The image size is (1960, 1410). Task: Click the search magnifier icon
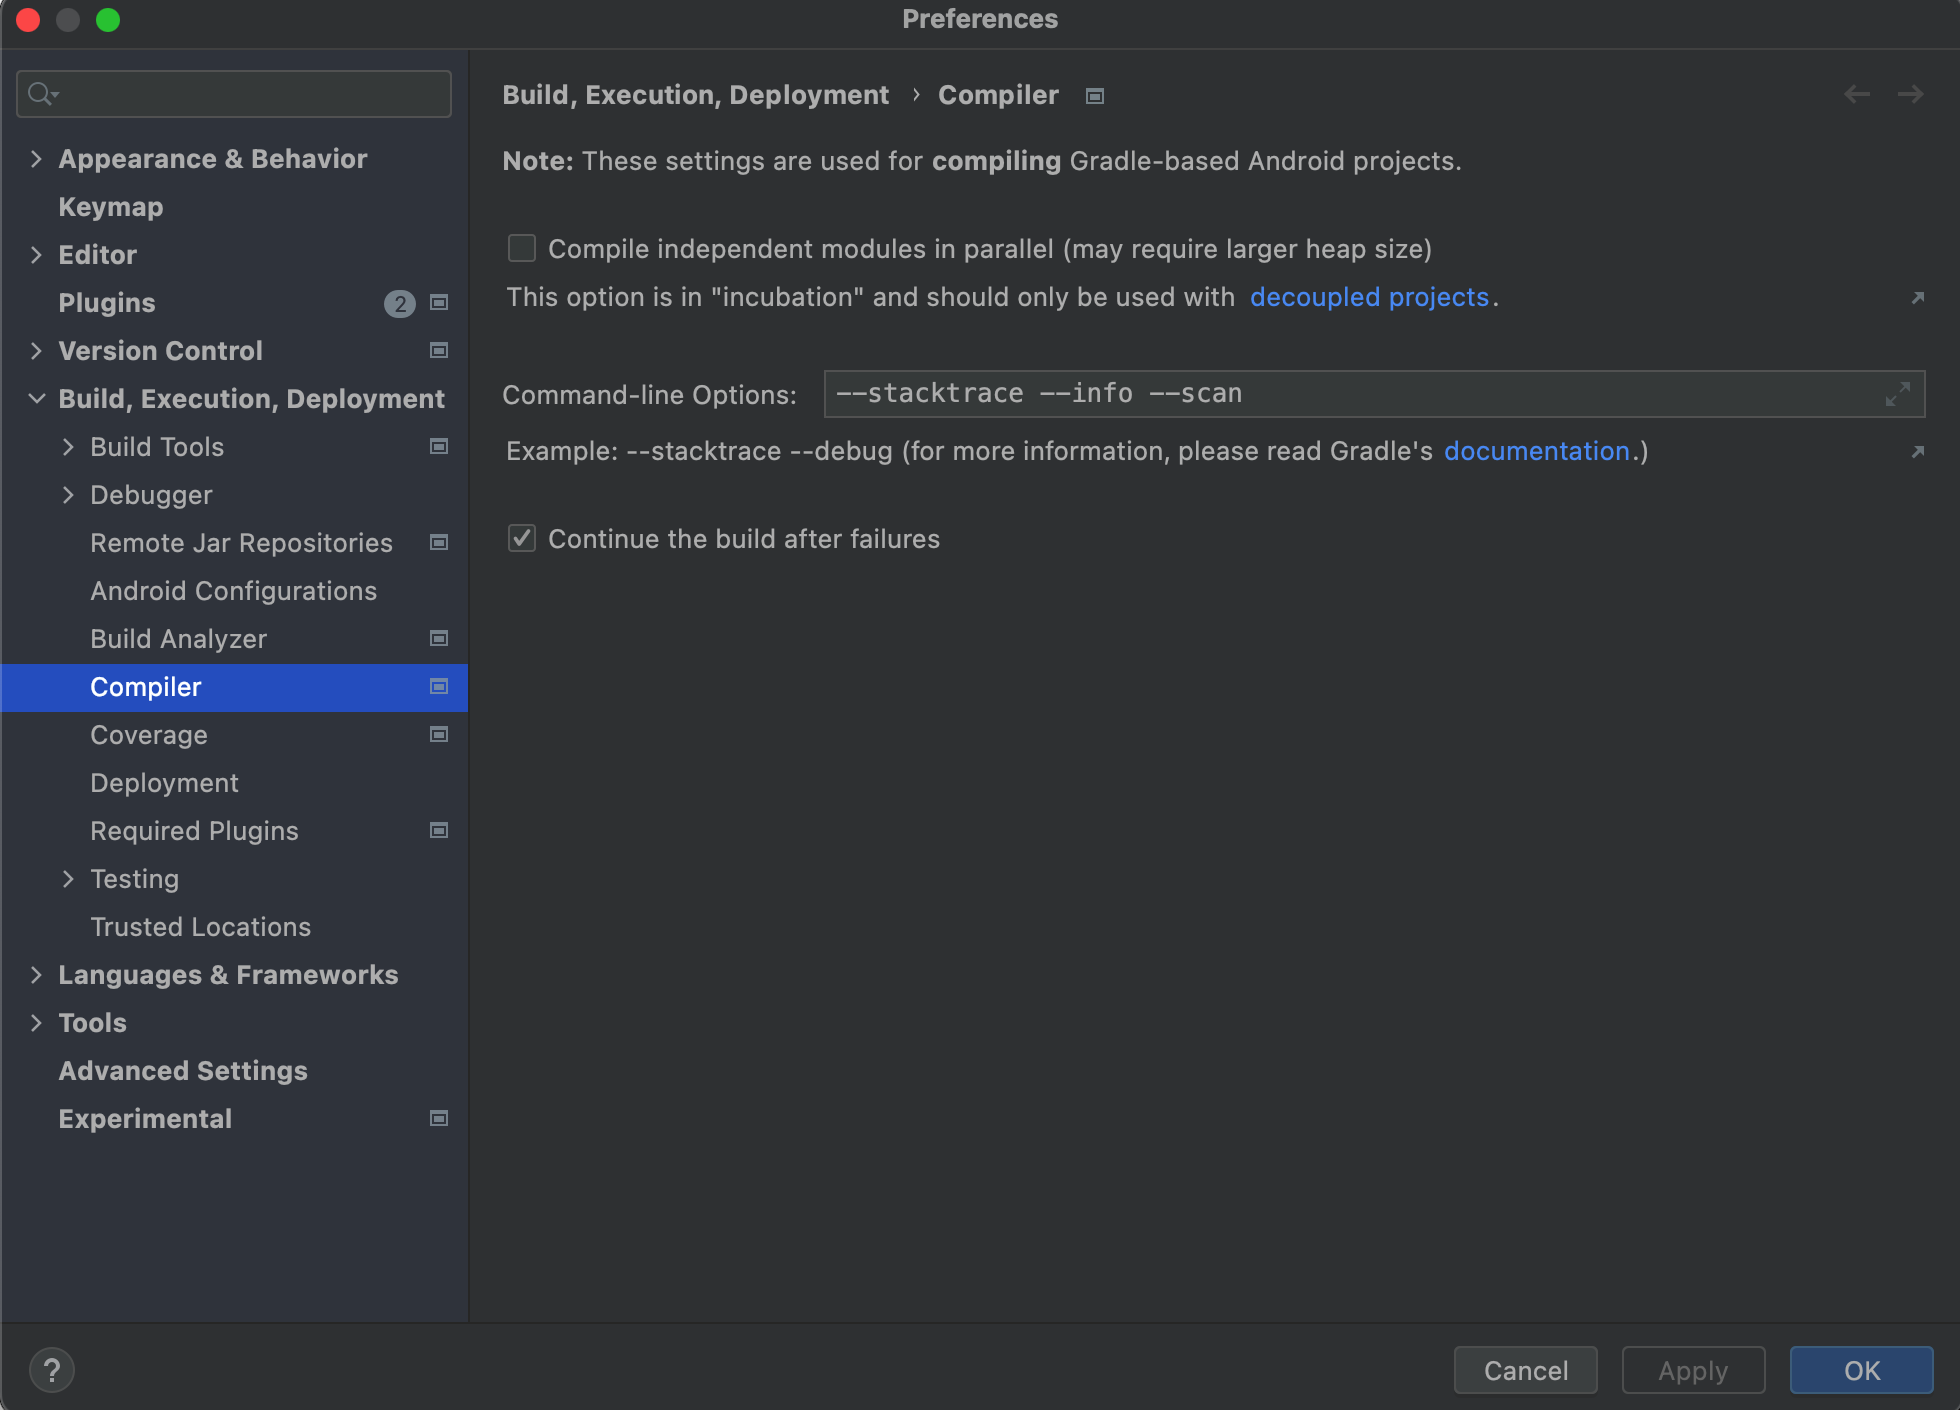pyautogui.click(x=41, y=94)
